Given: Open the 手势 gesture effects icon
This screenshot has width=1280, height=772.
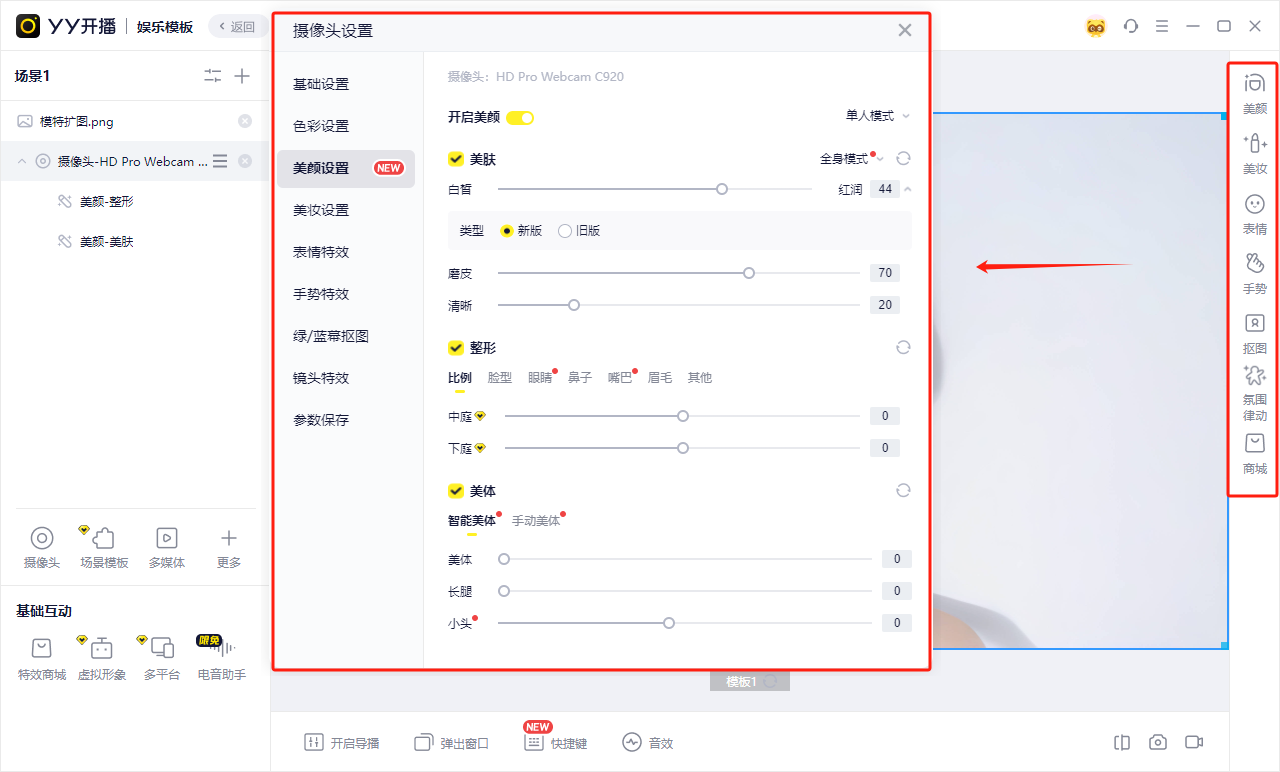Looking at the screenshot, I should tap(1254, 273).
